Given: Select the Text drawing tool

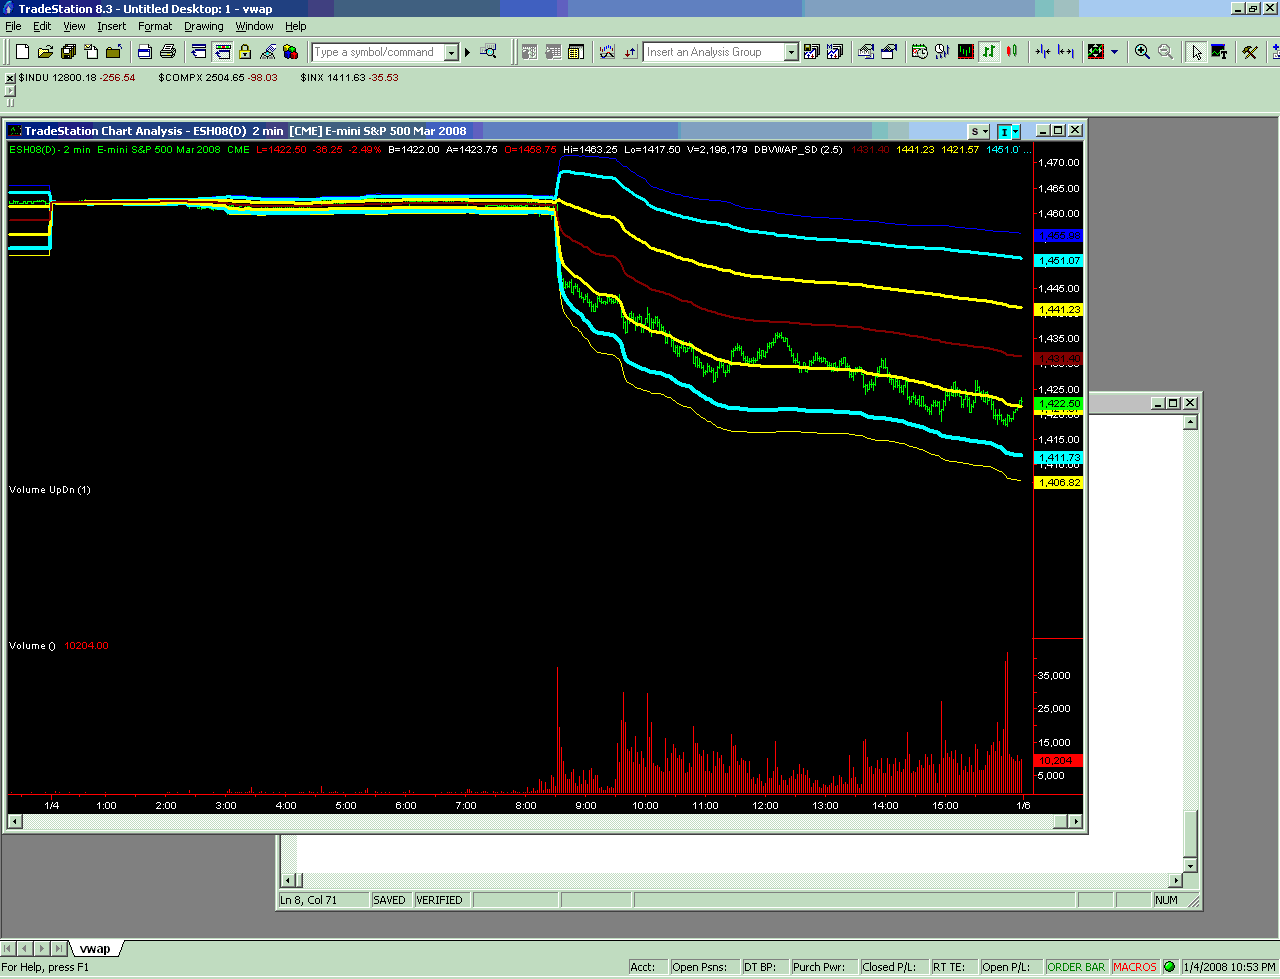Looking at the screenshot, I should 1219,52.
